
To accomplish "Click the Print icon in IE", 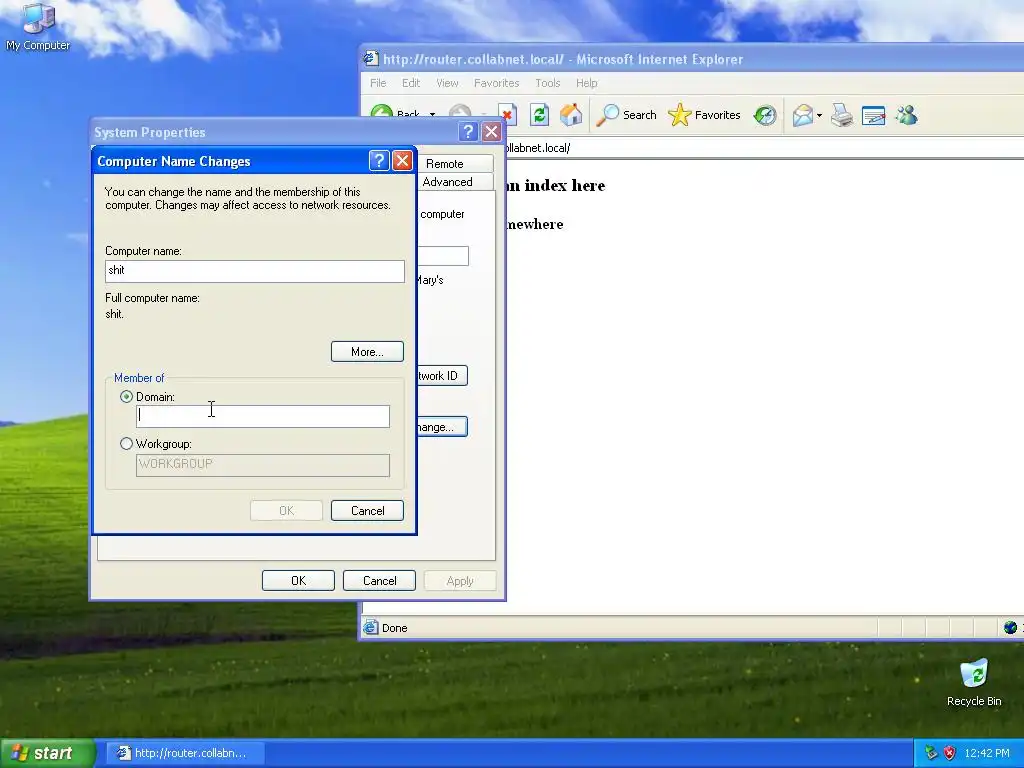I will [x=842, y=116].
